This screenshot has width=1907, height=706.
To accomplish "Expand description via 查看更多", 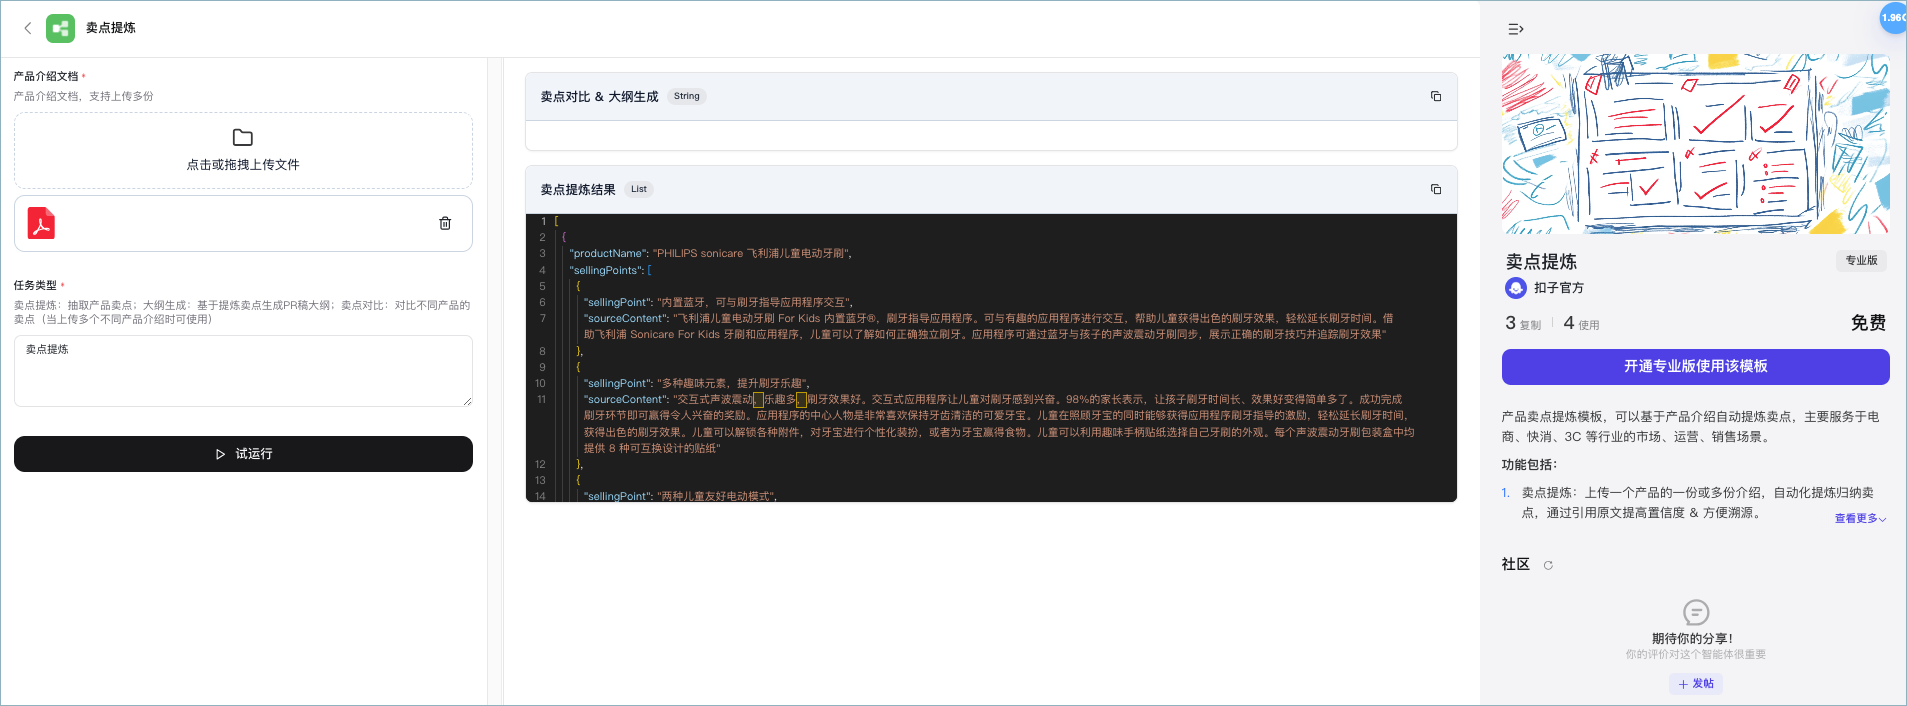I will (1860, 518).
